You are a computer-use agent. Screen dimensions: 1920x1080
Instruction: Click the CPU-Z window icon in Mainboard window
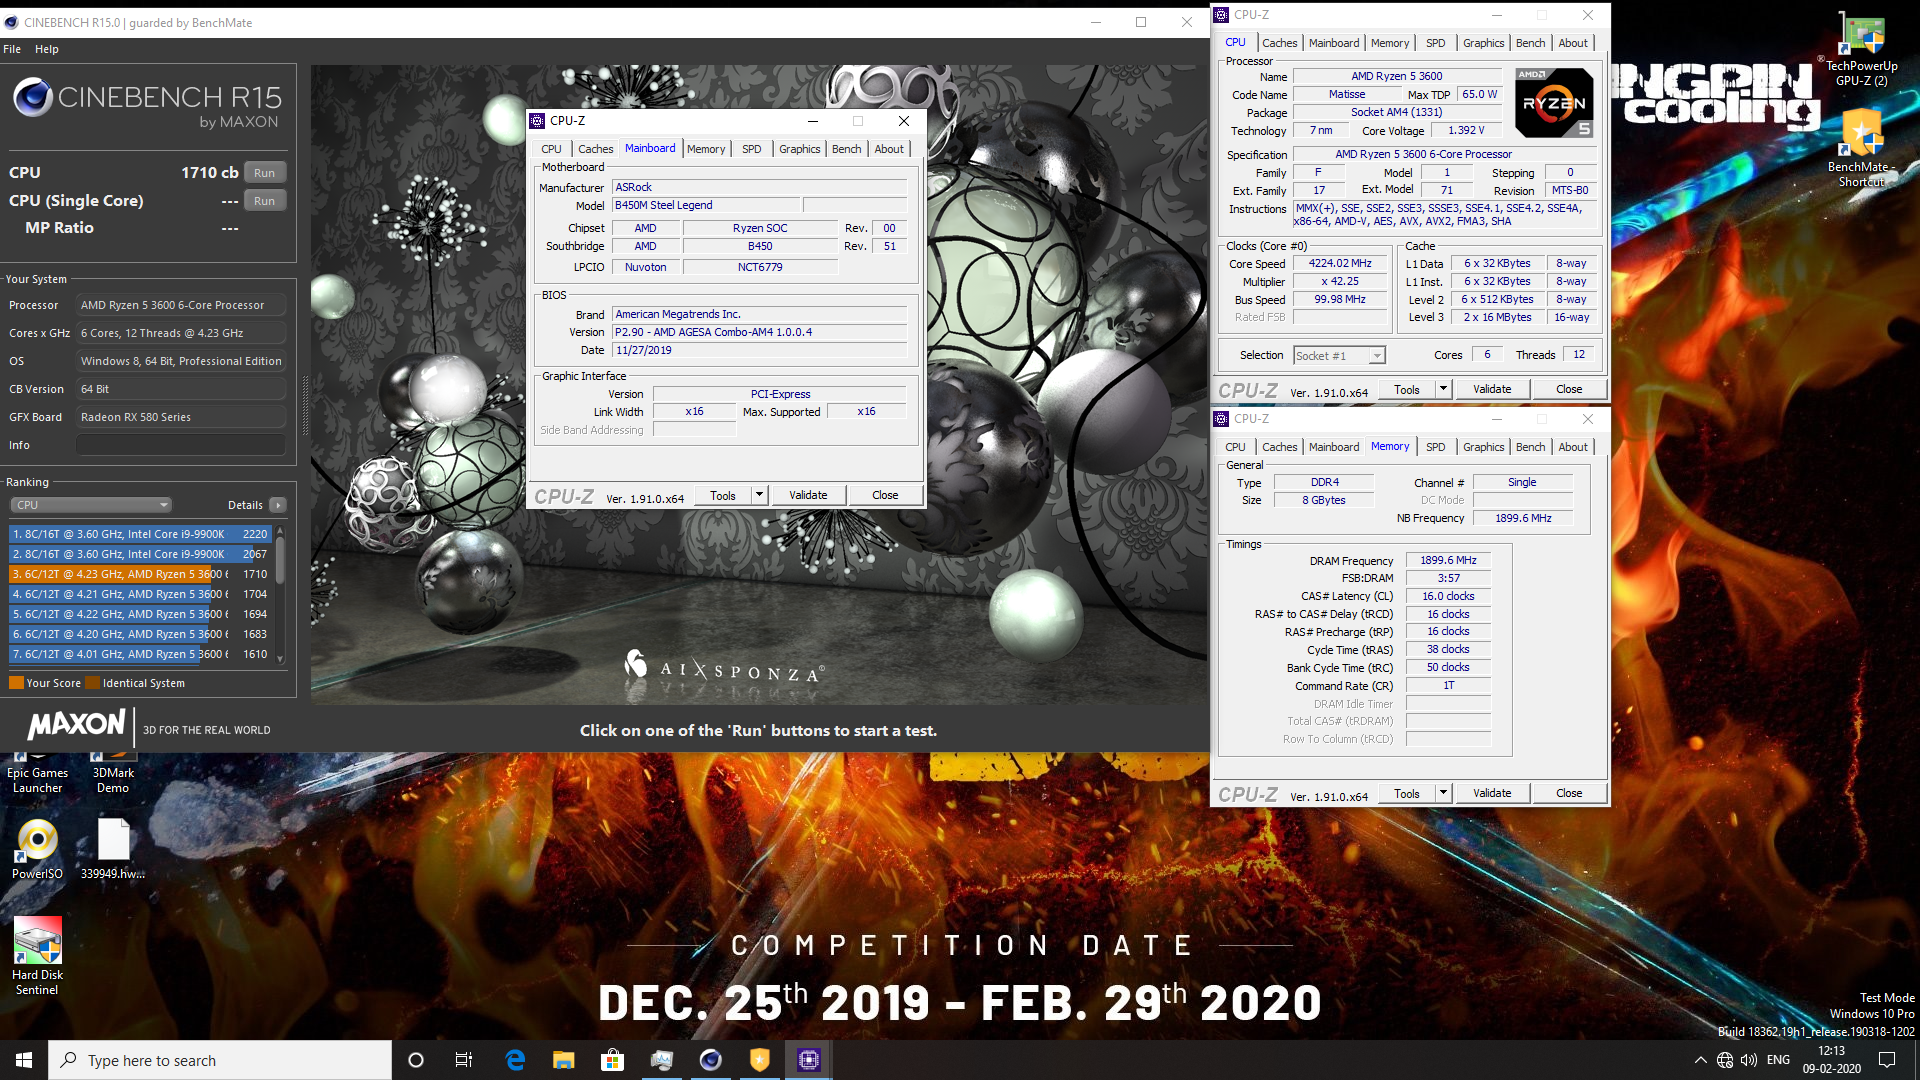click(538, 121)
